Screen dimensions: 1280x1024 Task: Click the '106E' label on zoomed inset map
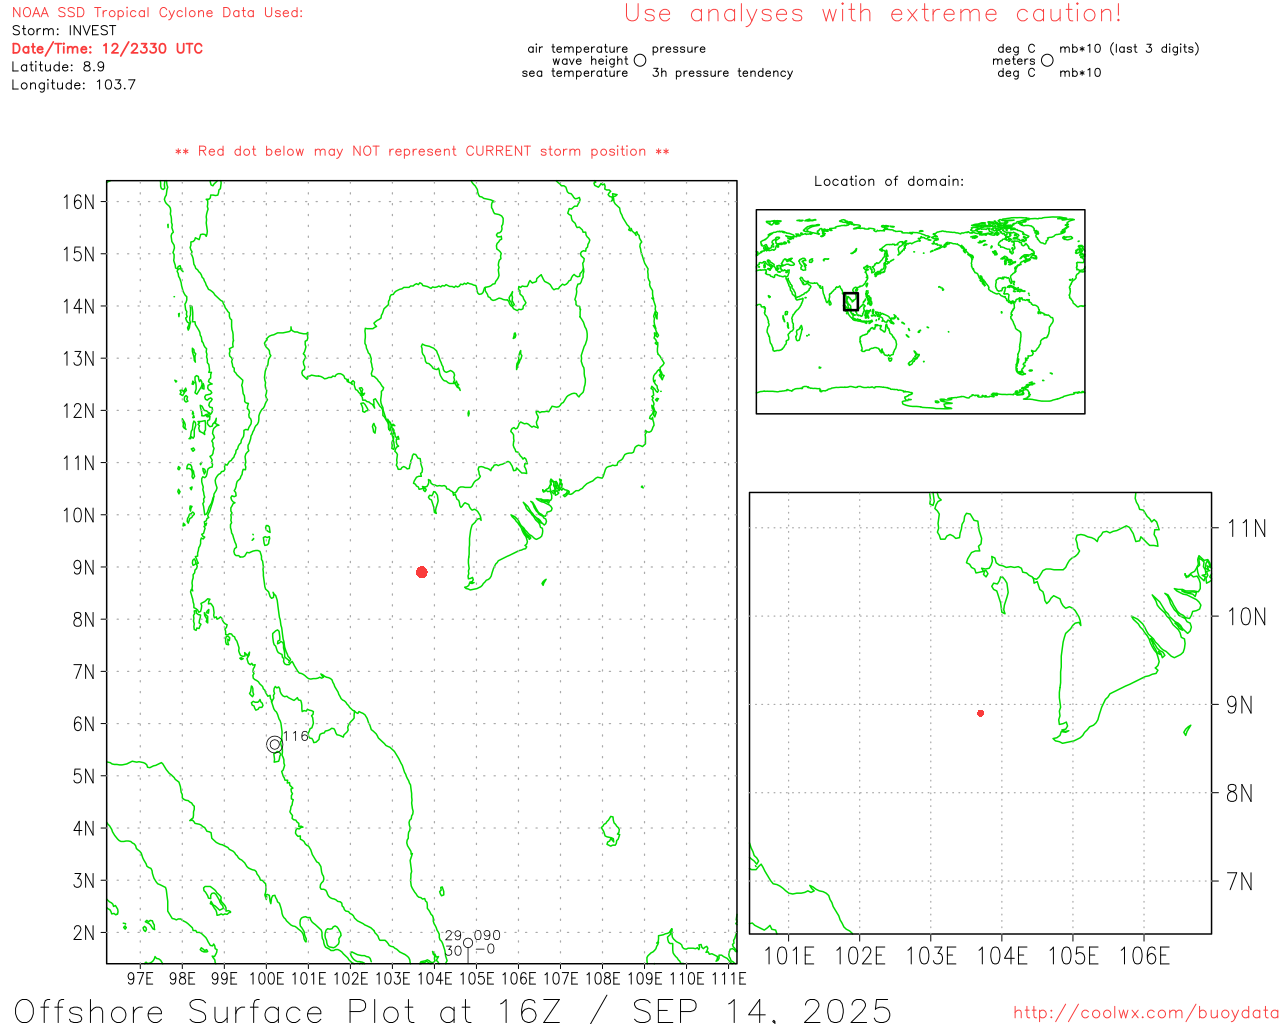1144,956
